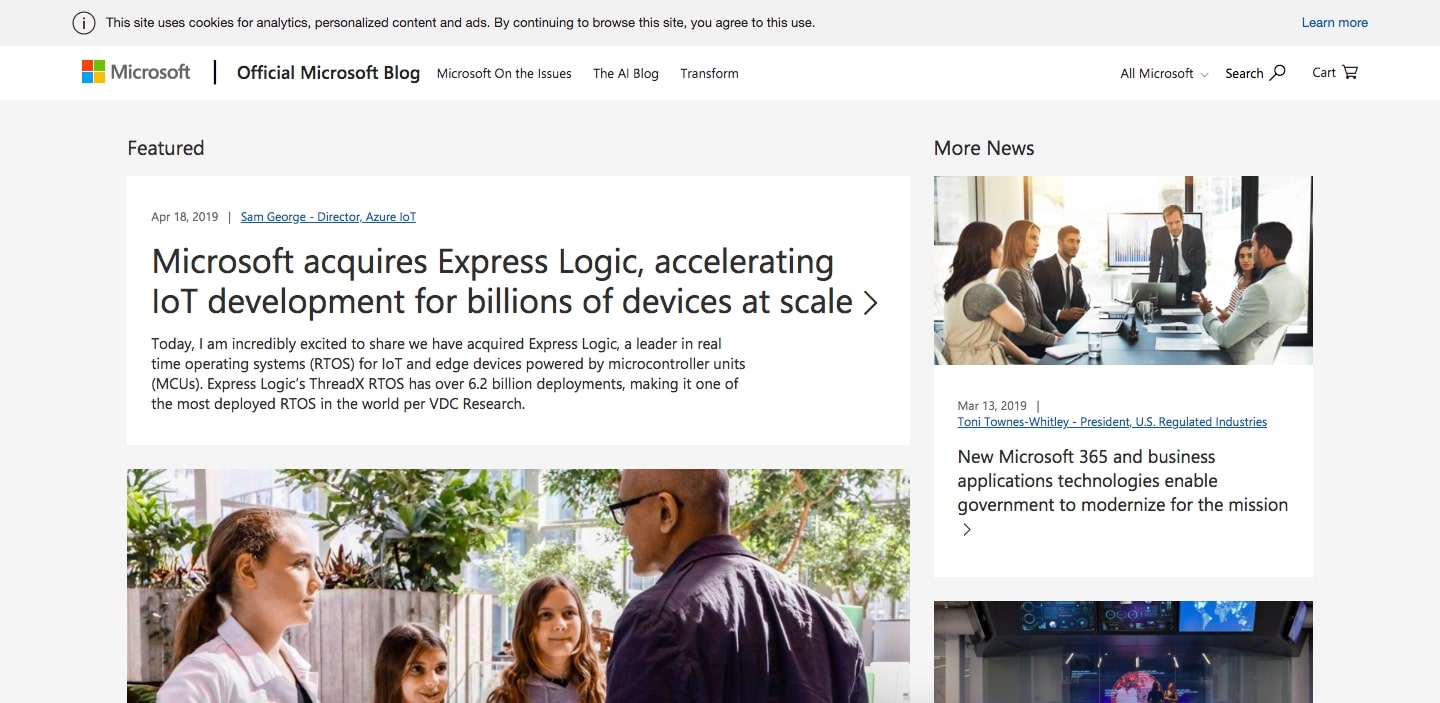Expand the All Microsoft dropdown
This screenshot has height=703, width=1440.
click(1164, 73)
